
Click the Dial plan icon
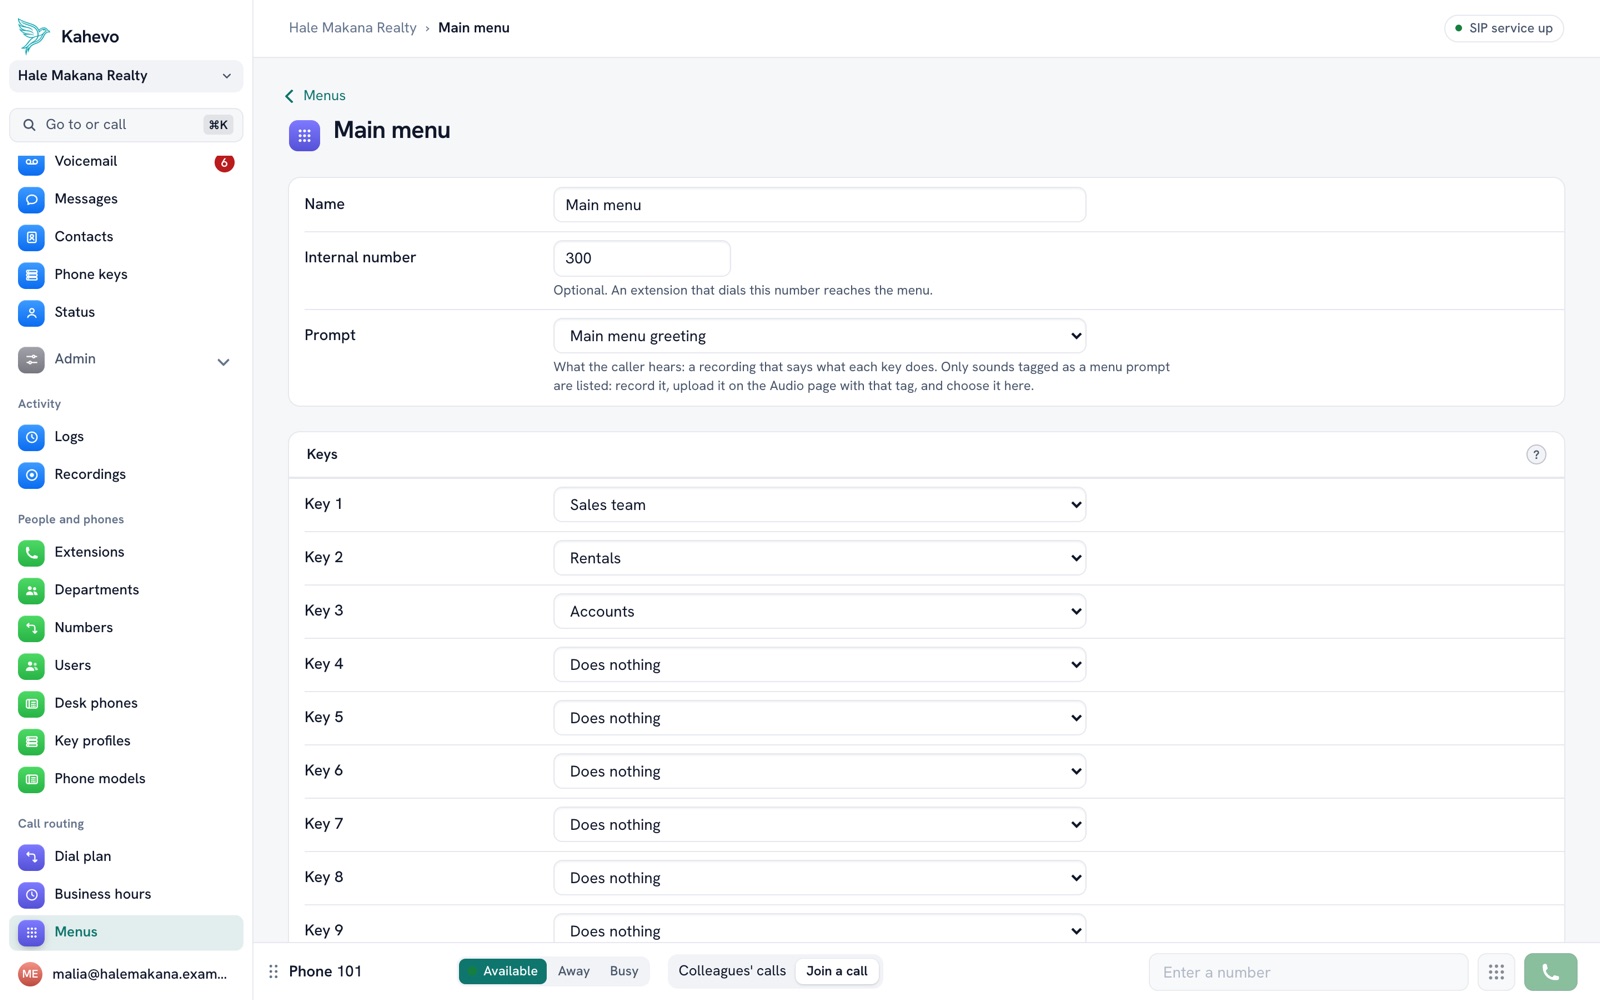click(x=31, y=857)
